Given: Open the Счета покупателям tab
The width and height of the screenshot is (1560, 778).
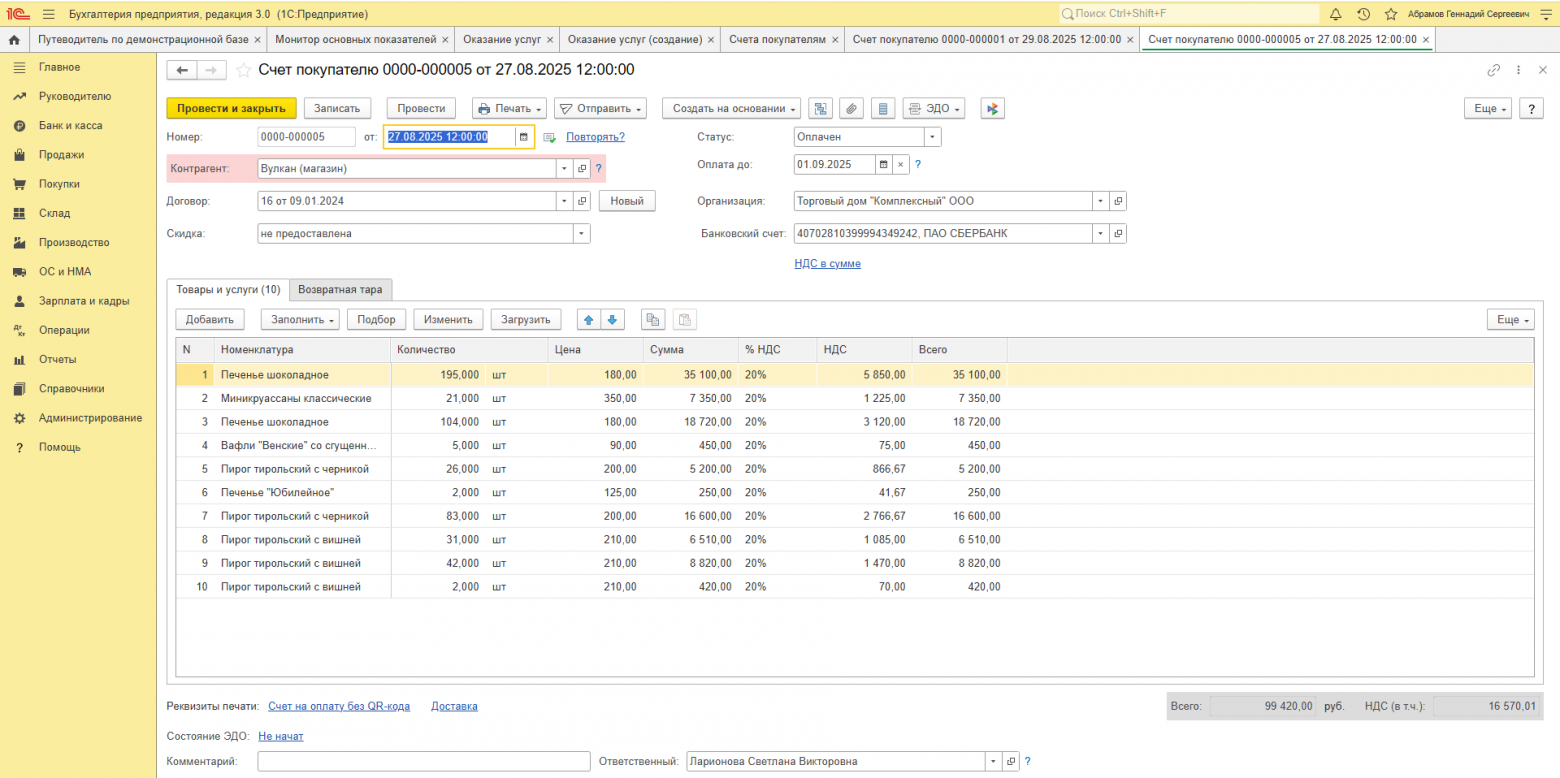Looking at the screenshot, I should tap(777, 40).
